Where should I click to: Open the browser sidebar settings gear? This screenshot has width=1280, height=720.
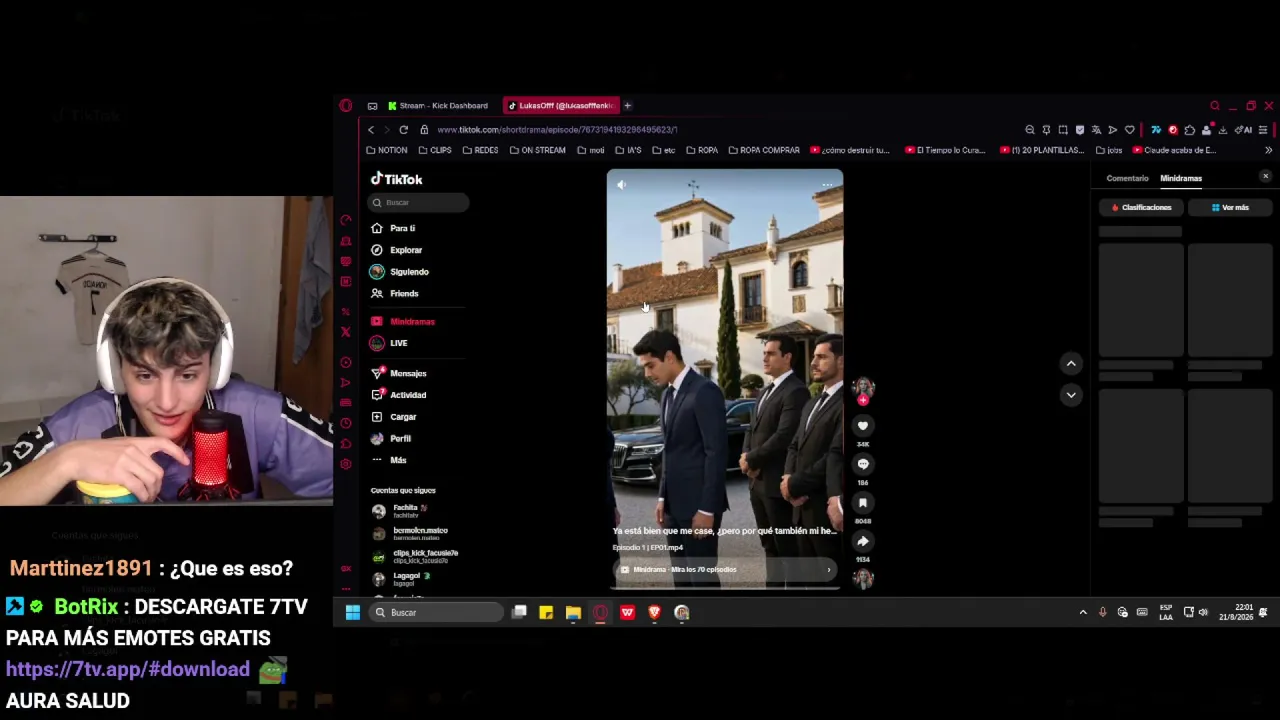tap(346, 464)
